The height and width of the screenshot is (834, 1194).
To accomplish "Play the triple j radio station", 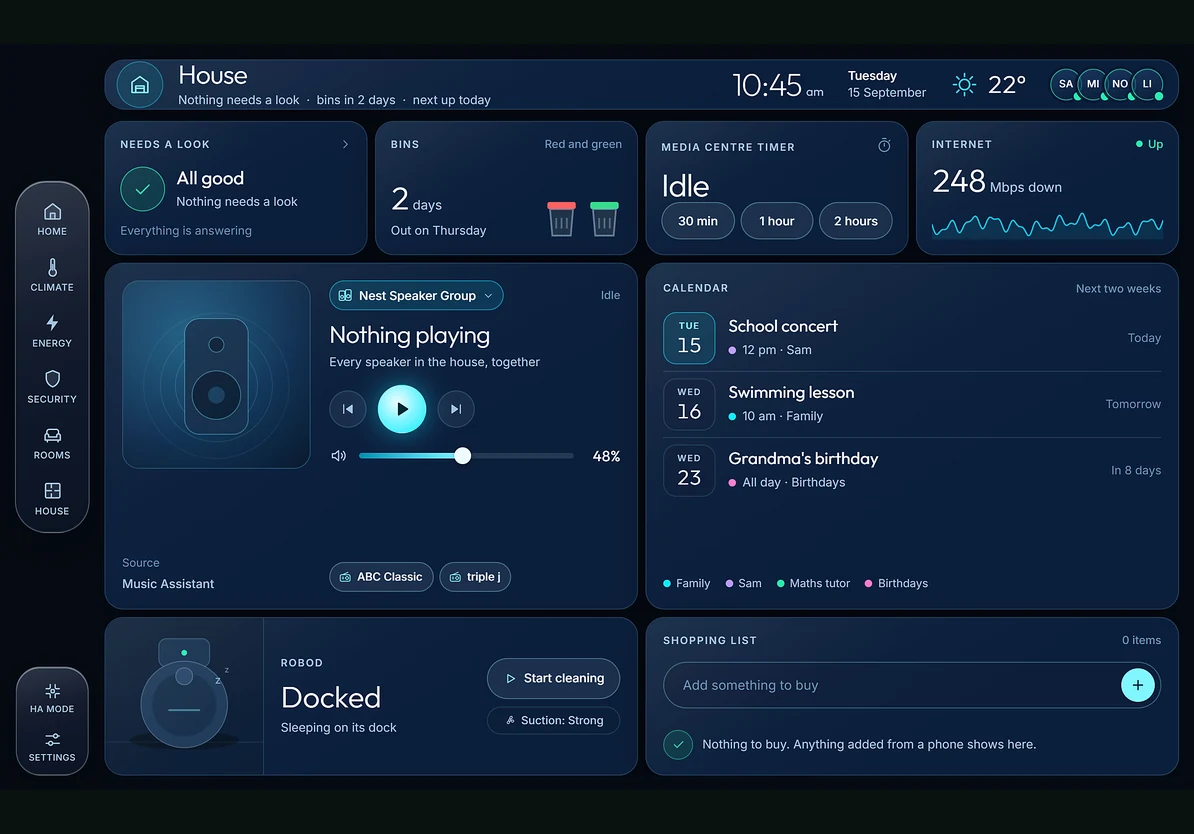I will coord(474,577).
